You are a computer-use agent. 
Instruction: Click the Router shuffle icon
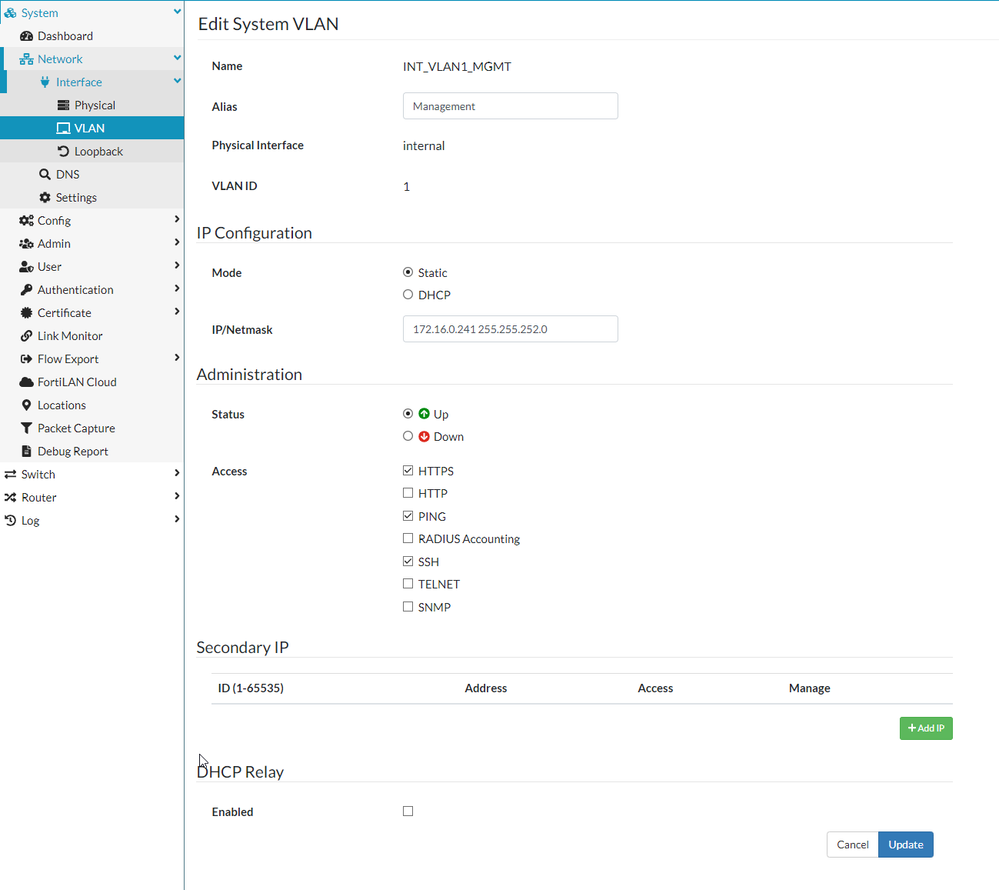click(10, 498)
